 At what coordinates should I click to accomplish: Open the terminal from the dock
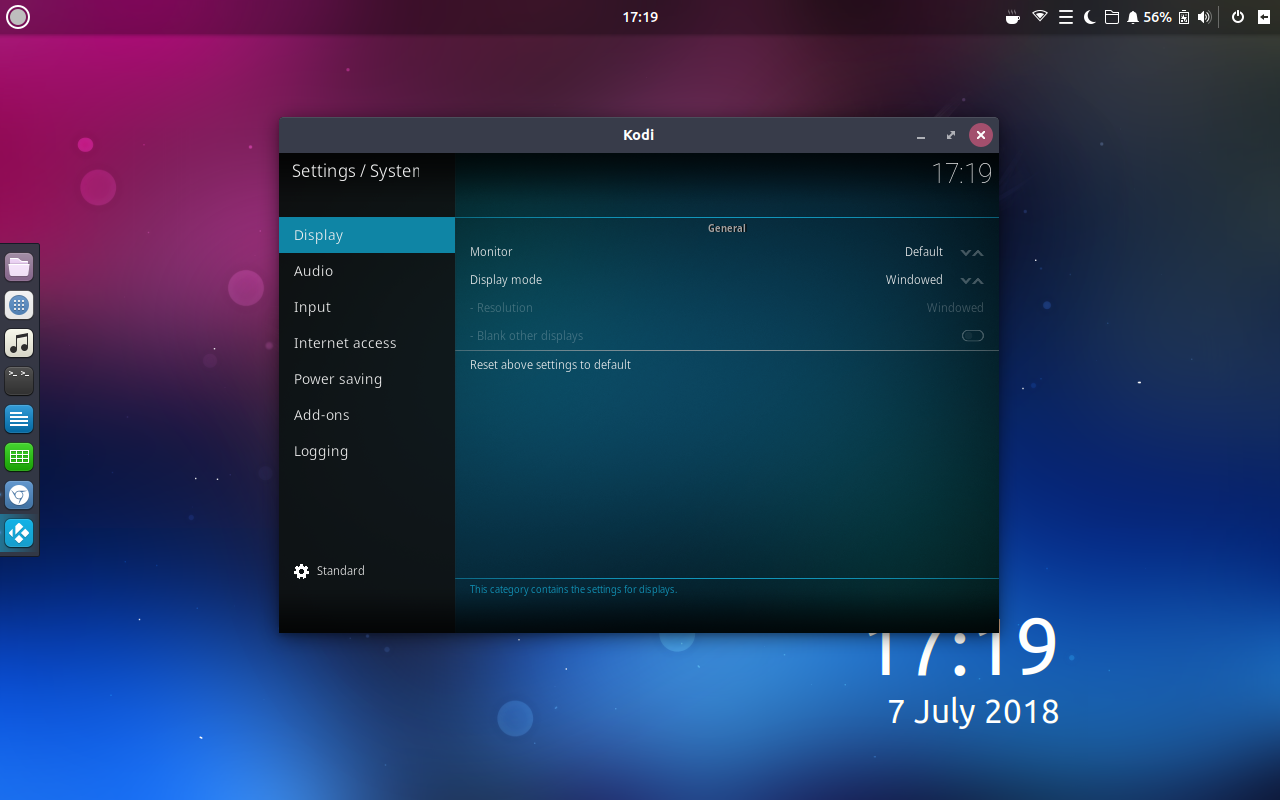tap(19, 381)
